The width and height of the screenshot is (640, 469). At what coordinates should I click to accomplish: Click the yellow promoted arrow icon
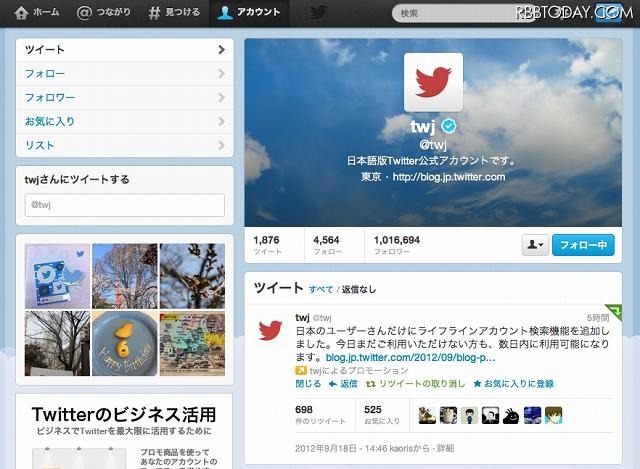pyautogui.click(x=301, y=371)
